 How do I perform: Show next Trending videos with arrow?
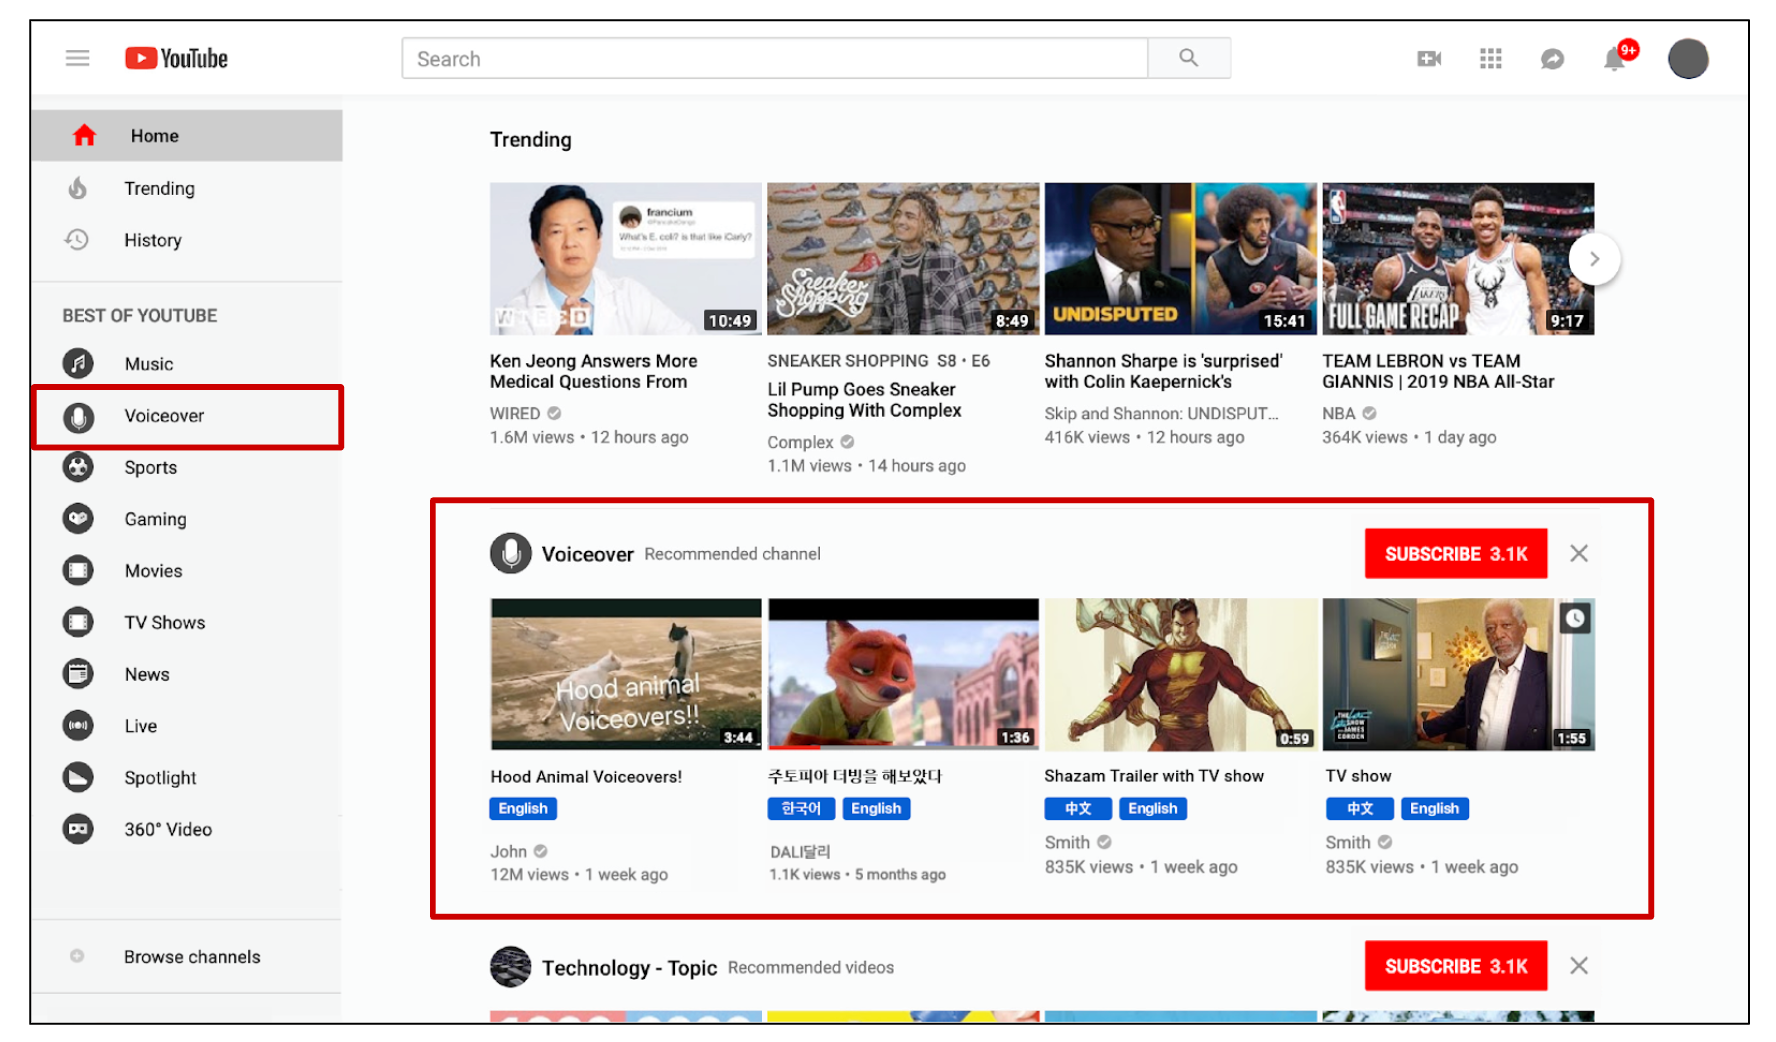(1594, 259)
